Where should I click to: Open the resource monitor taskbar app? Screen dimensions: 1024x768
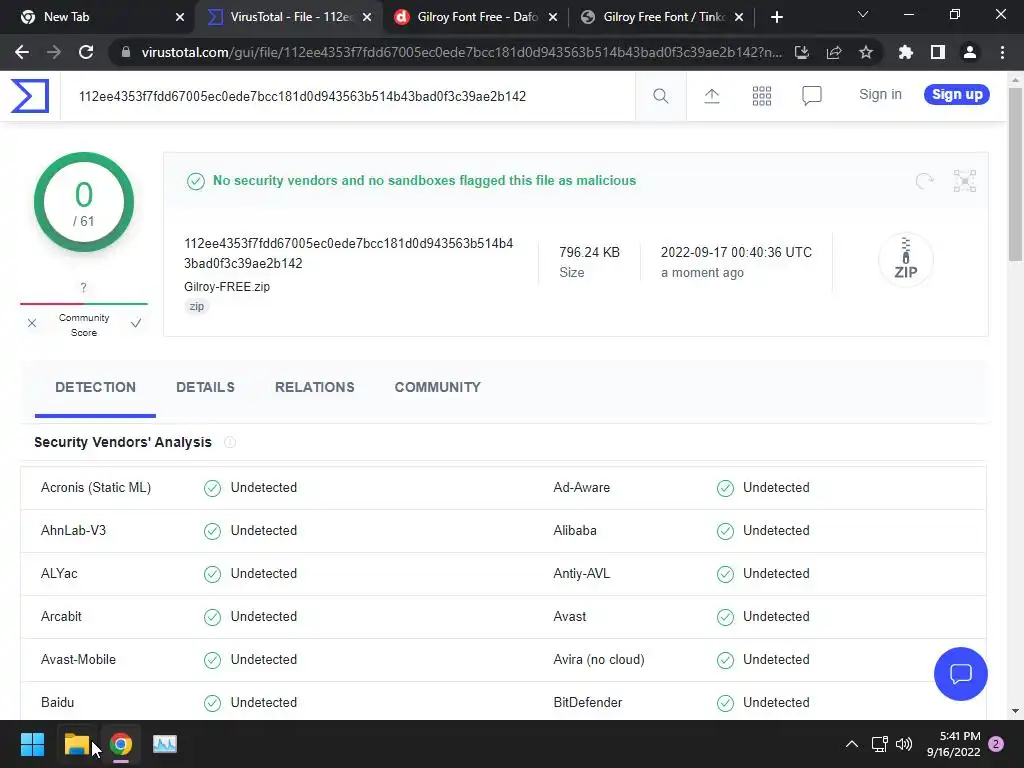click(165, 744)
